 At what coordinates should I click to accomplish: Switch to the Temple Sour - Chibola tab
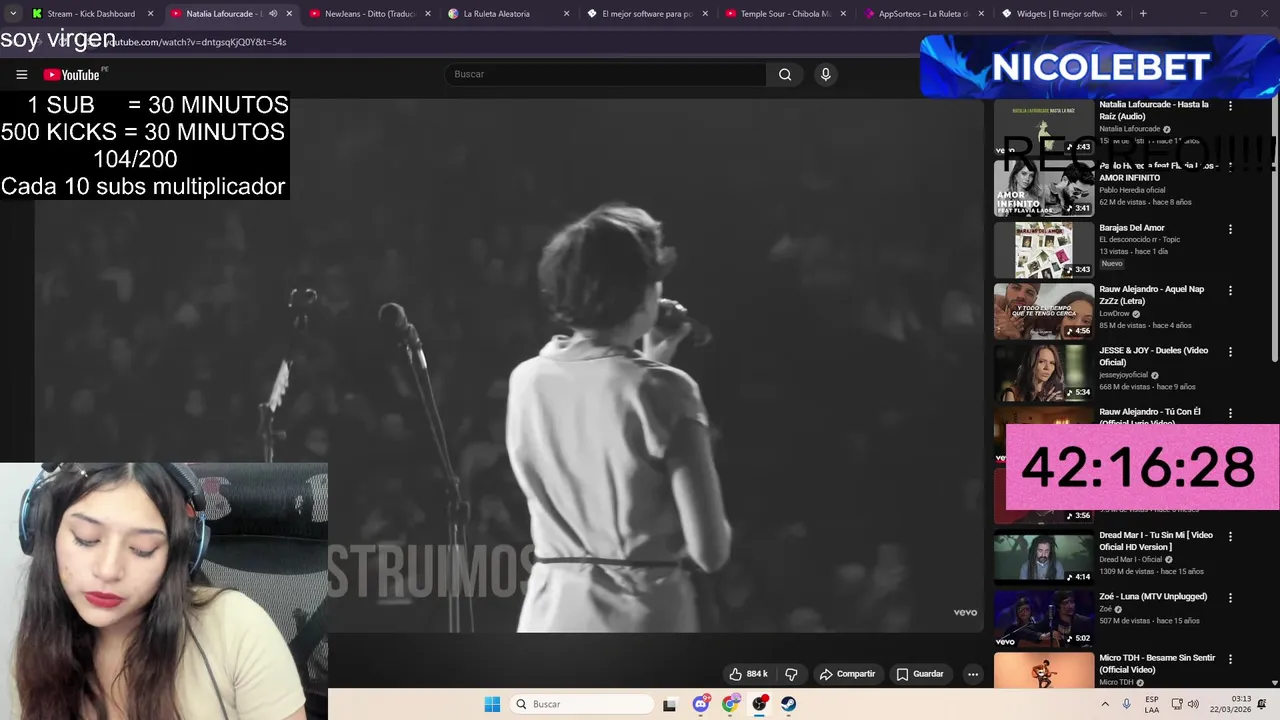point(785,14)
